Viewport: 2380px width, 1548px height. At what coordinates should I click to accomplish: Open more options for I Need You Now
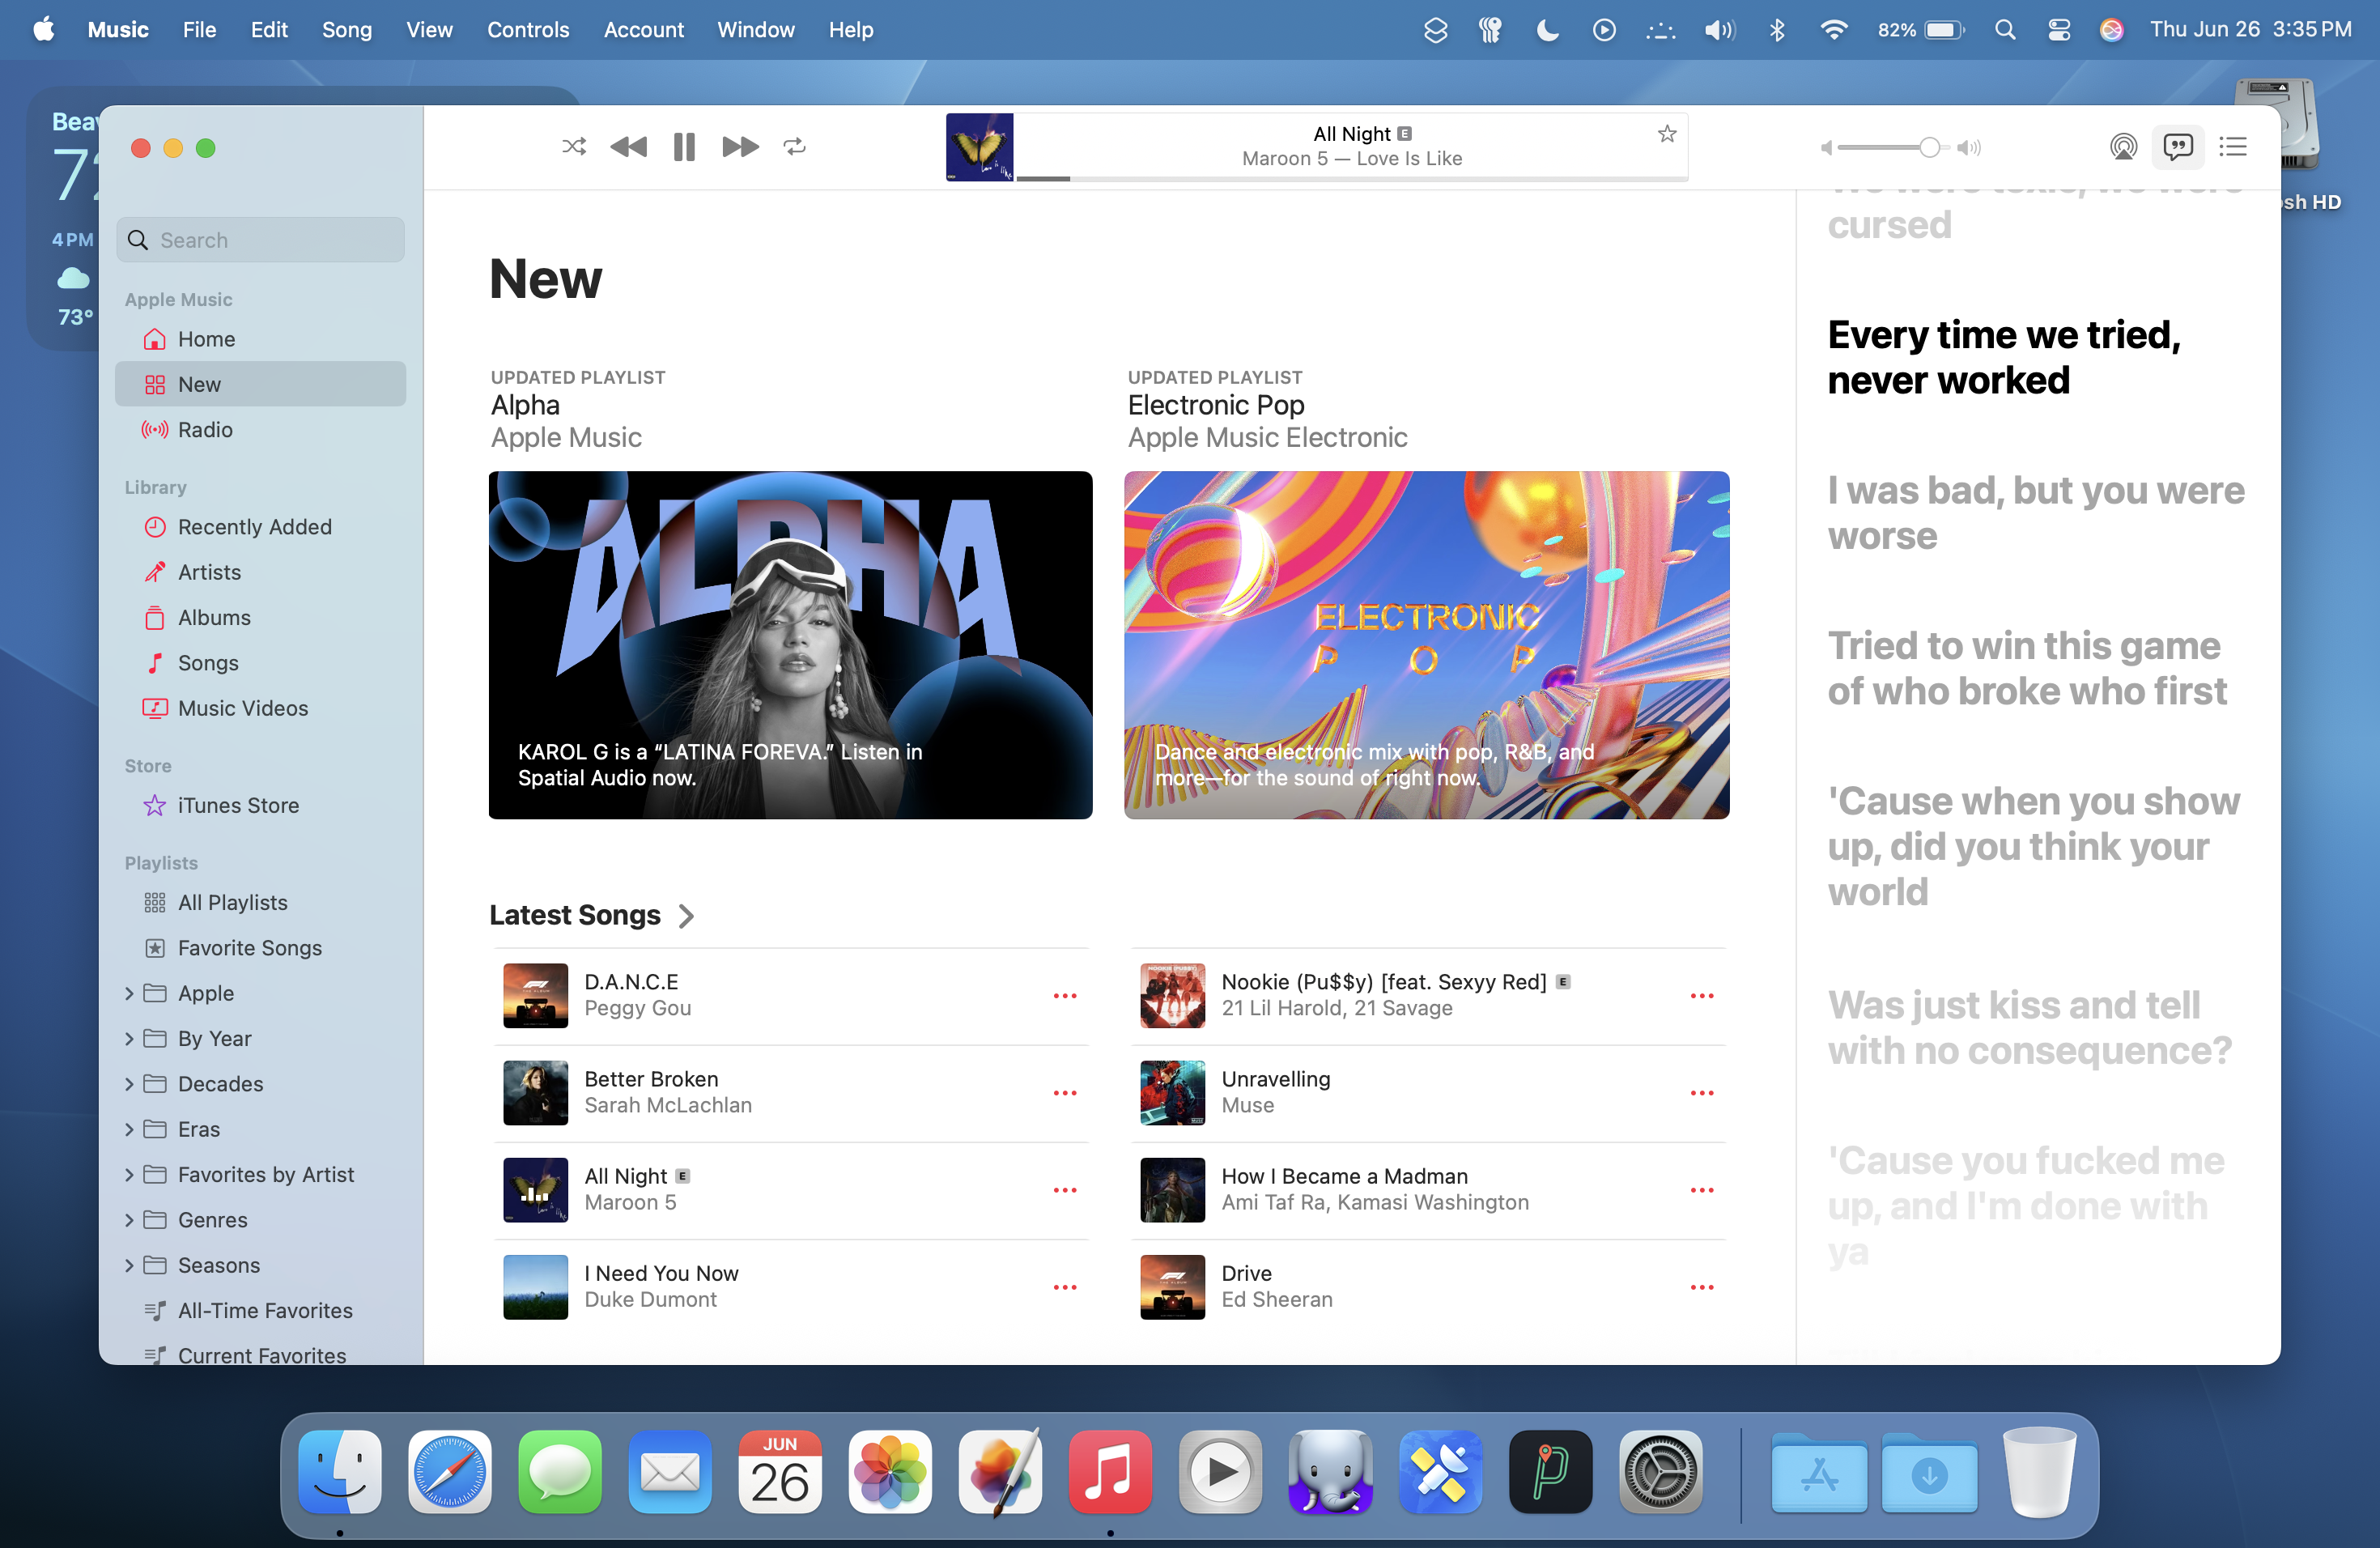click(1065, 1287)
